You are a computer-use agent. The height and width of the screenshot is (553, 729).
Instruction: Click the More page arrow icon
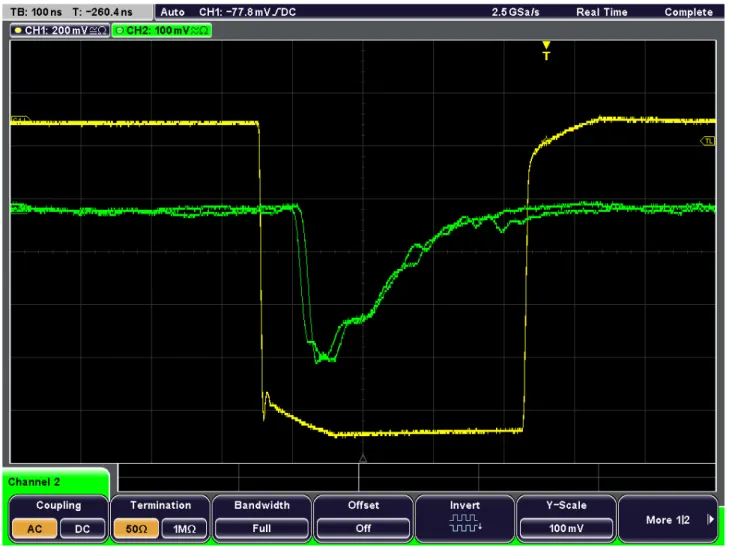coord(710,520)
